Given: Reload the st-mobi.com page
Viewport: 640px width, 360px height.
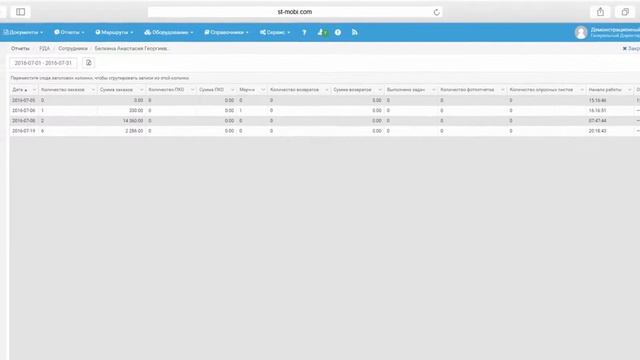Looking at the screenshot, I should [436, 12].
